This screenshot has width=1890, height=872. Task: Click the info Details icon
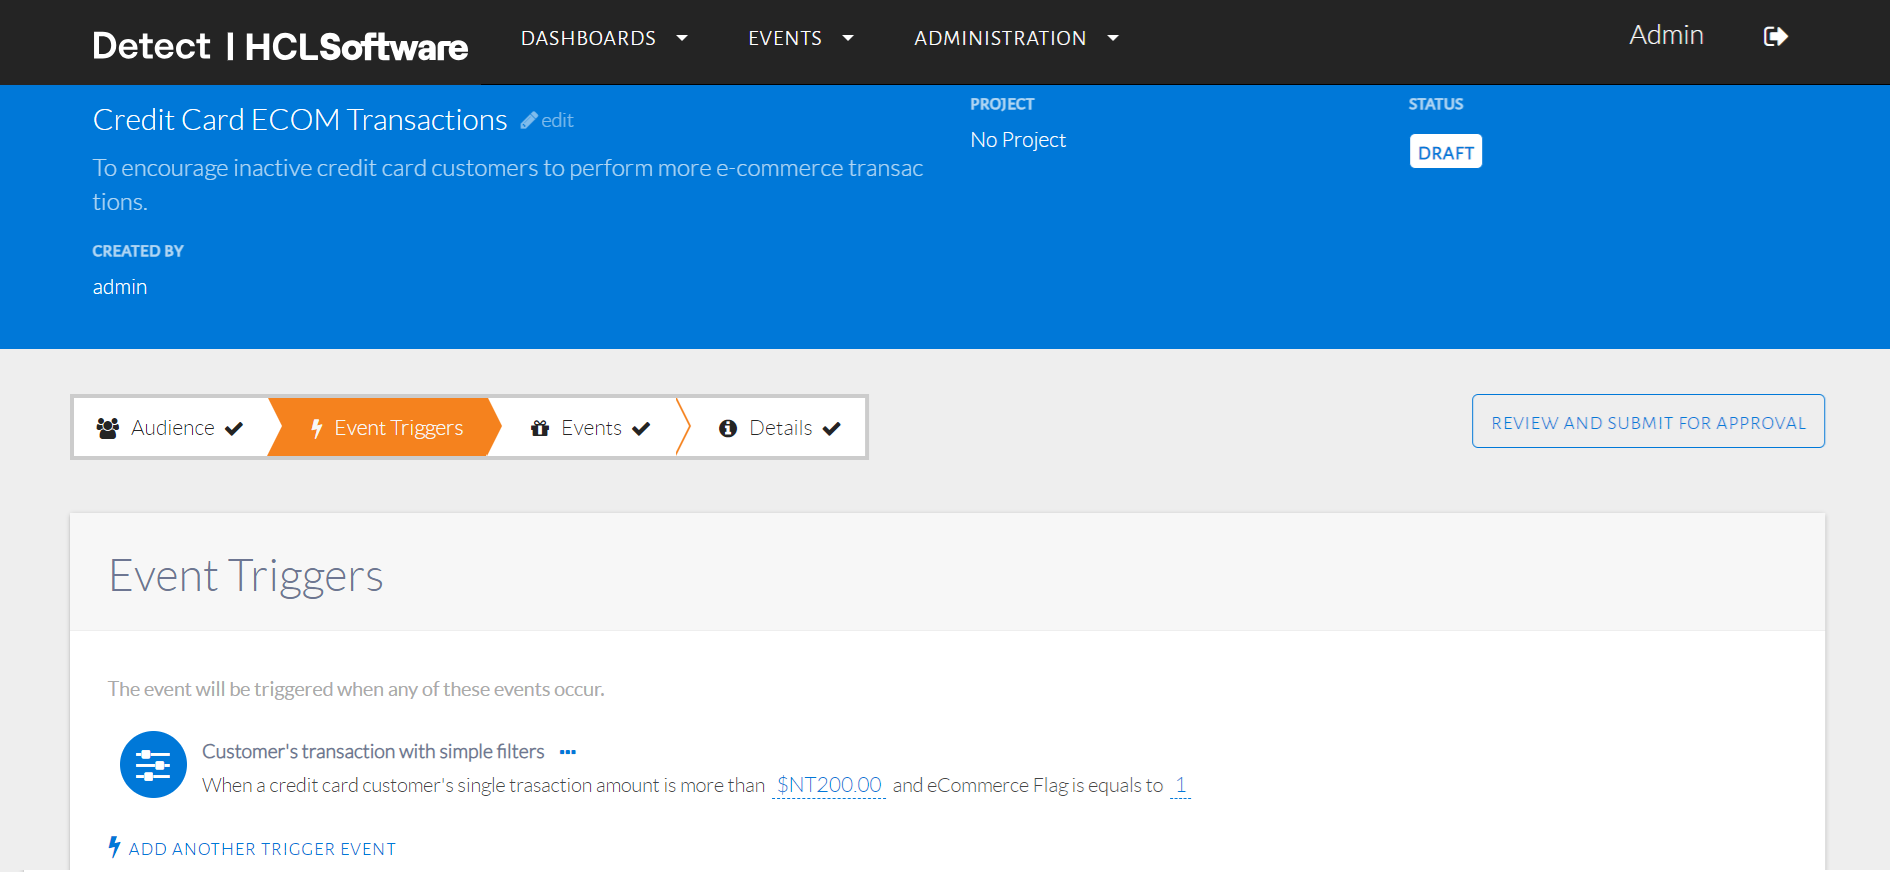728,428
